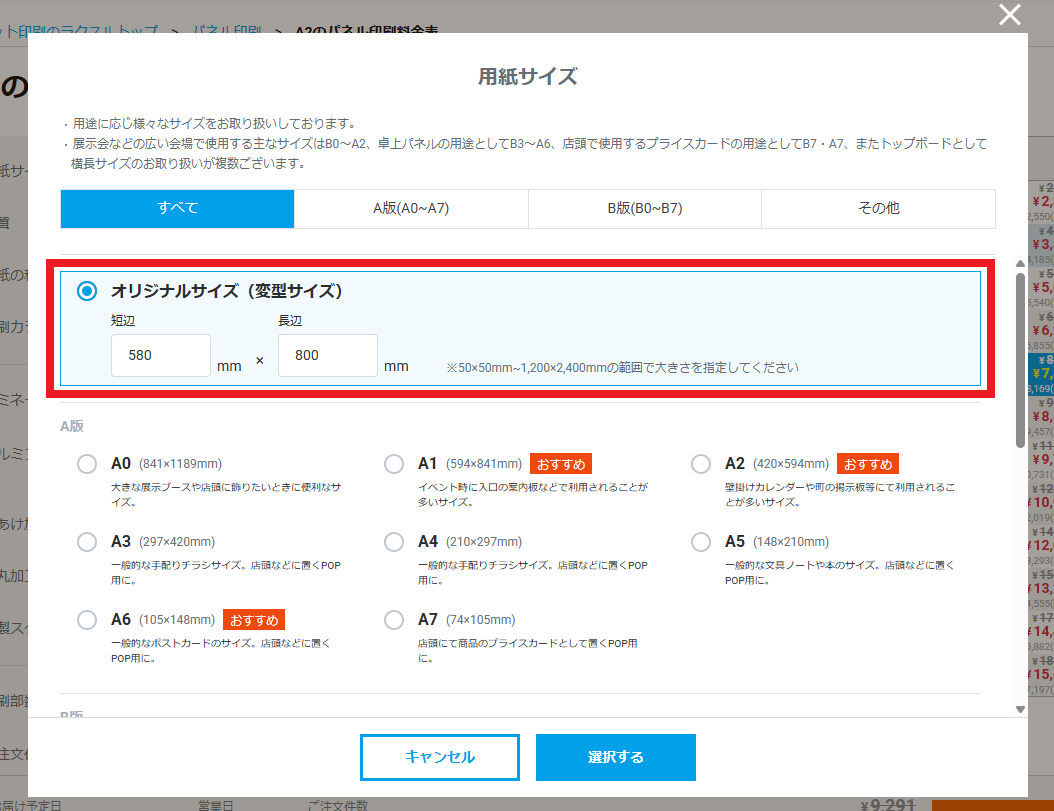Select the A2 (420×594mm) size
Image resolution: width=1054 pixels, height=811 pixels.
(701, 463)
